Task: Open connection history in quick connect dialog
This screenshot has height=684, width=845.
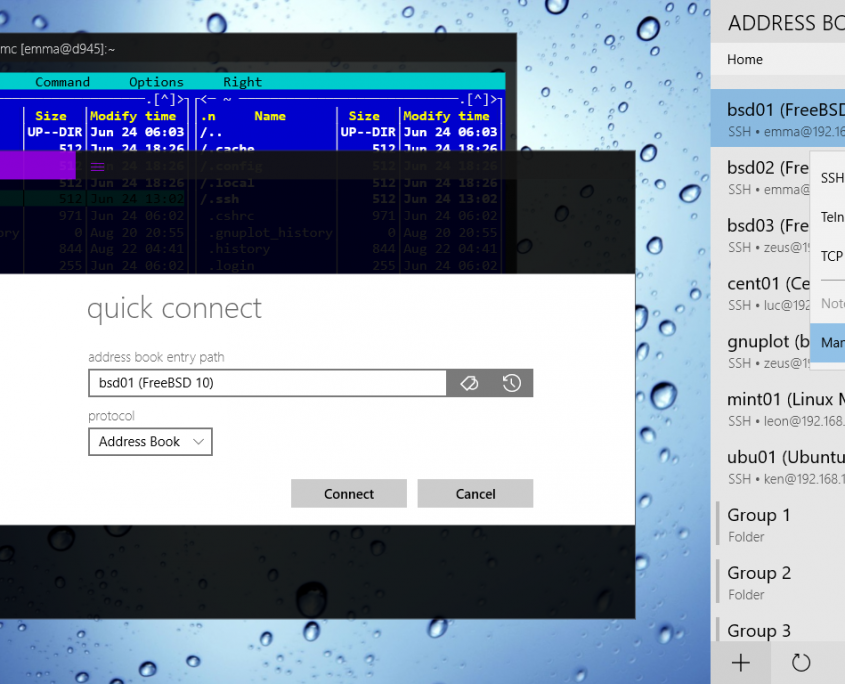Action: click(x=511, y=382)
